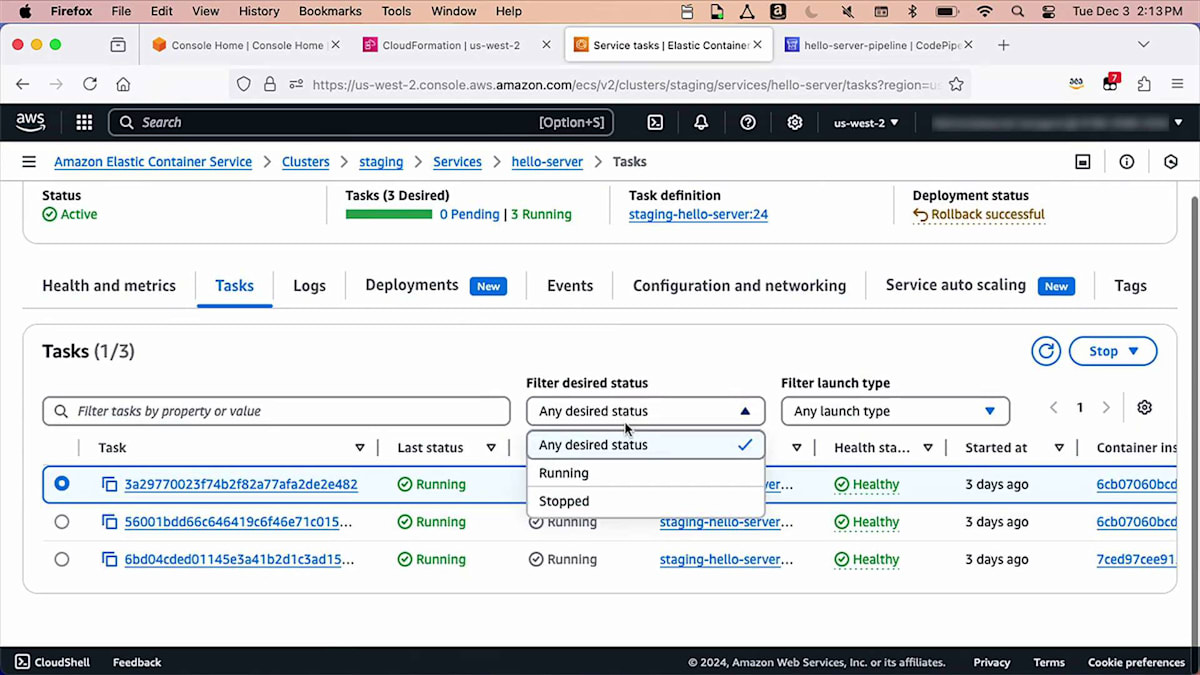Choose Running in the status filter

click(x=646, y=473)
